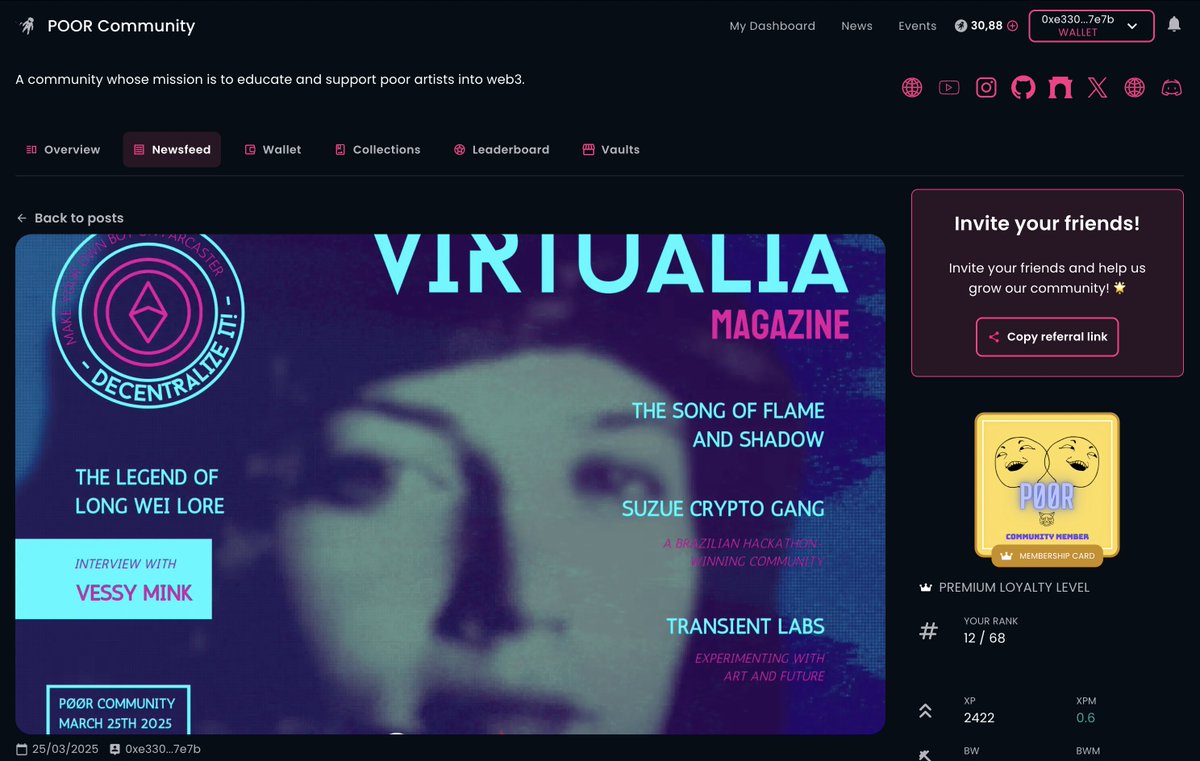
Task: Open My Dashboard in top navigation
Action: click(772, 26)
